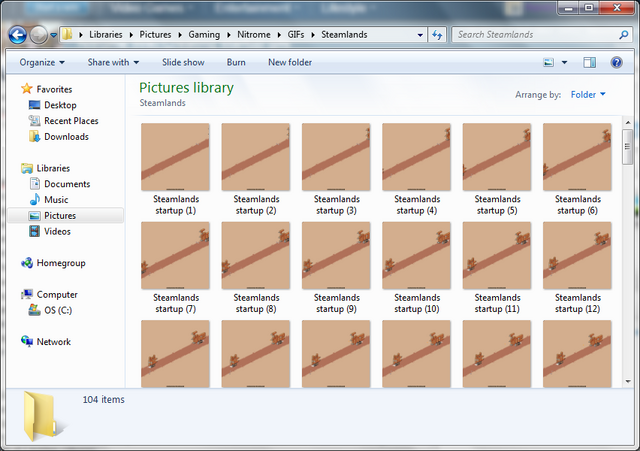Select Steamlands startup (8) thumbnail
The height and width of the screenshot is (451, 640).
click(x=256, y=255)
